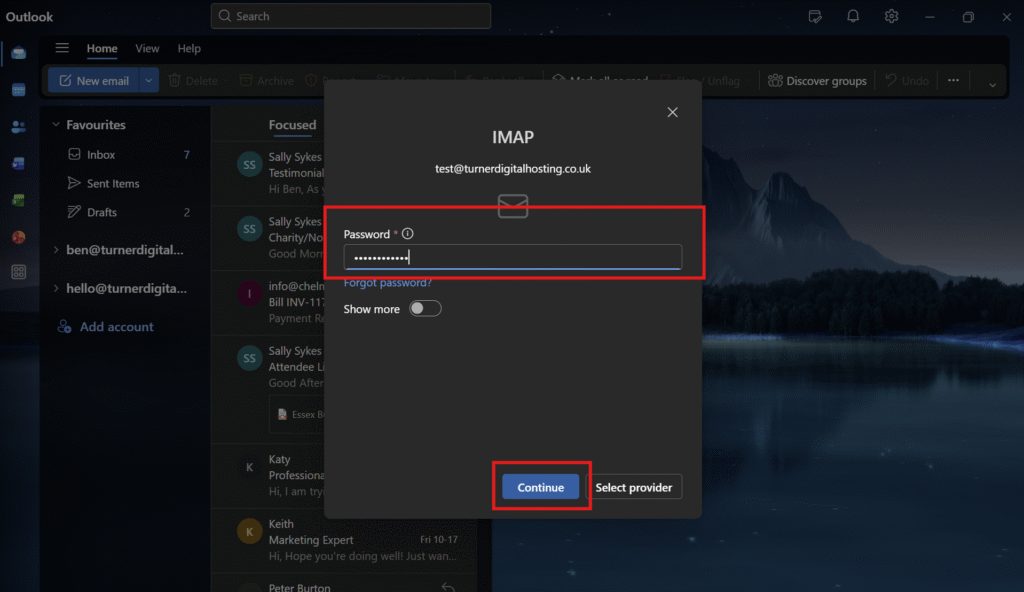The height and width of the screenshot is (592, 1024).
Task: Click the Select provider button
Action: (633, 487)
